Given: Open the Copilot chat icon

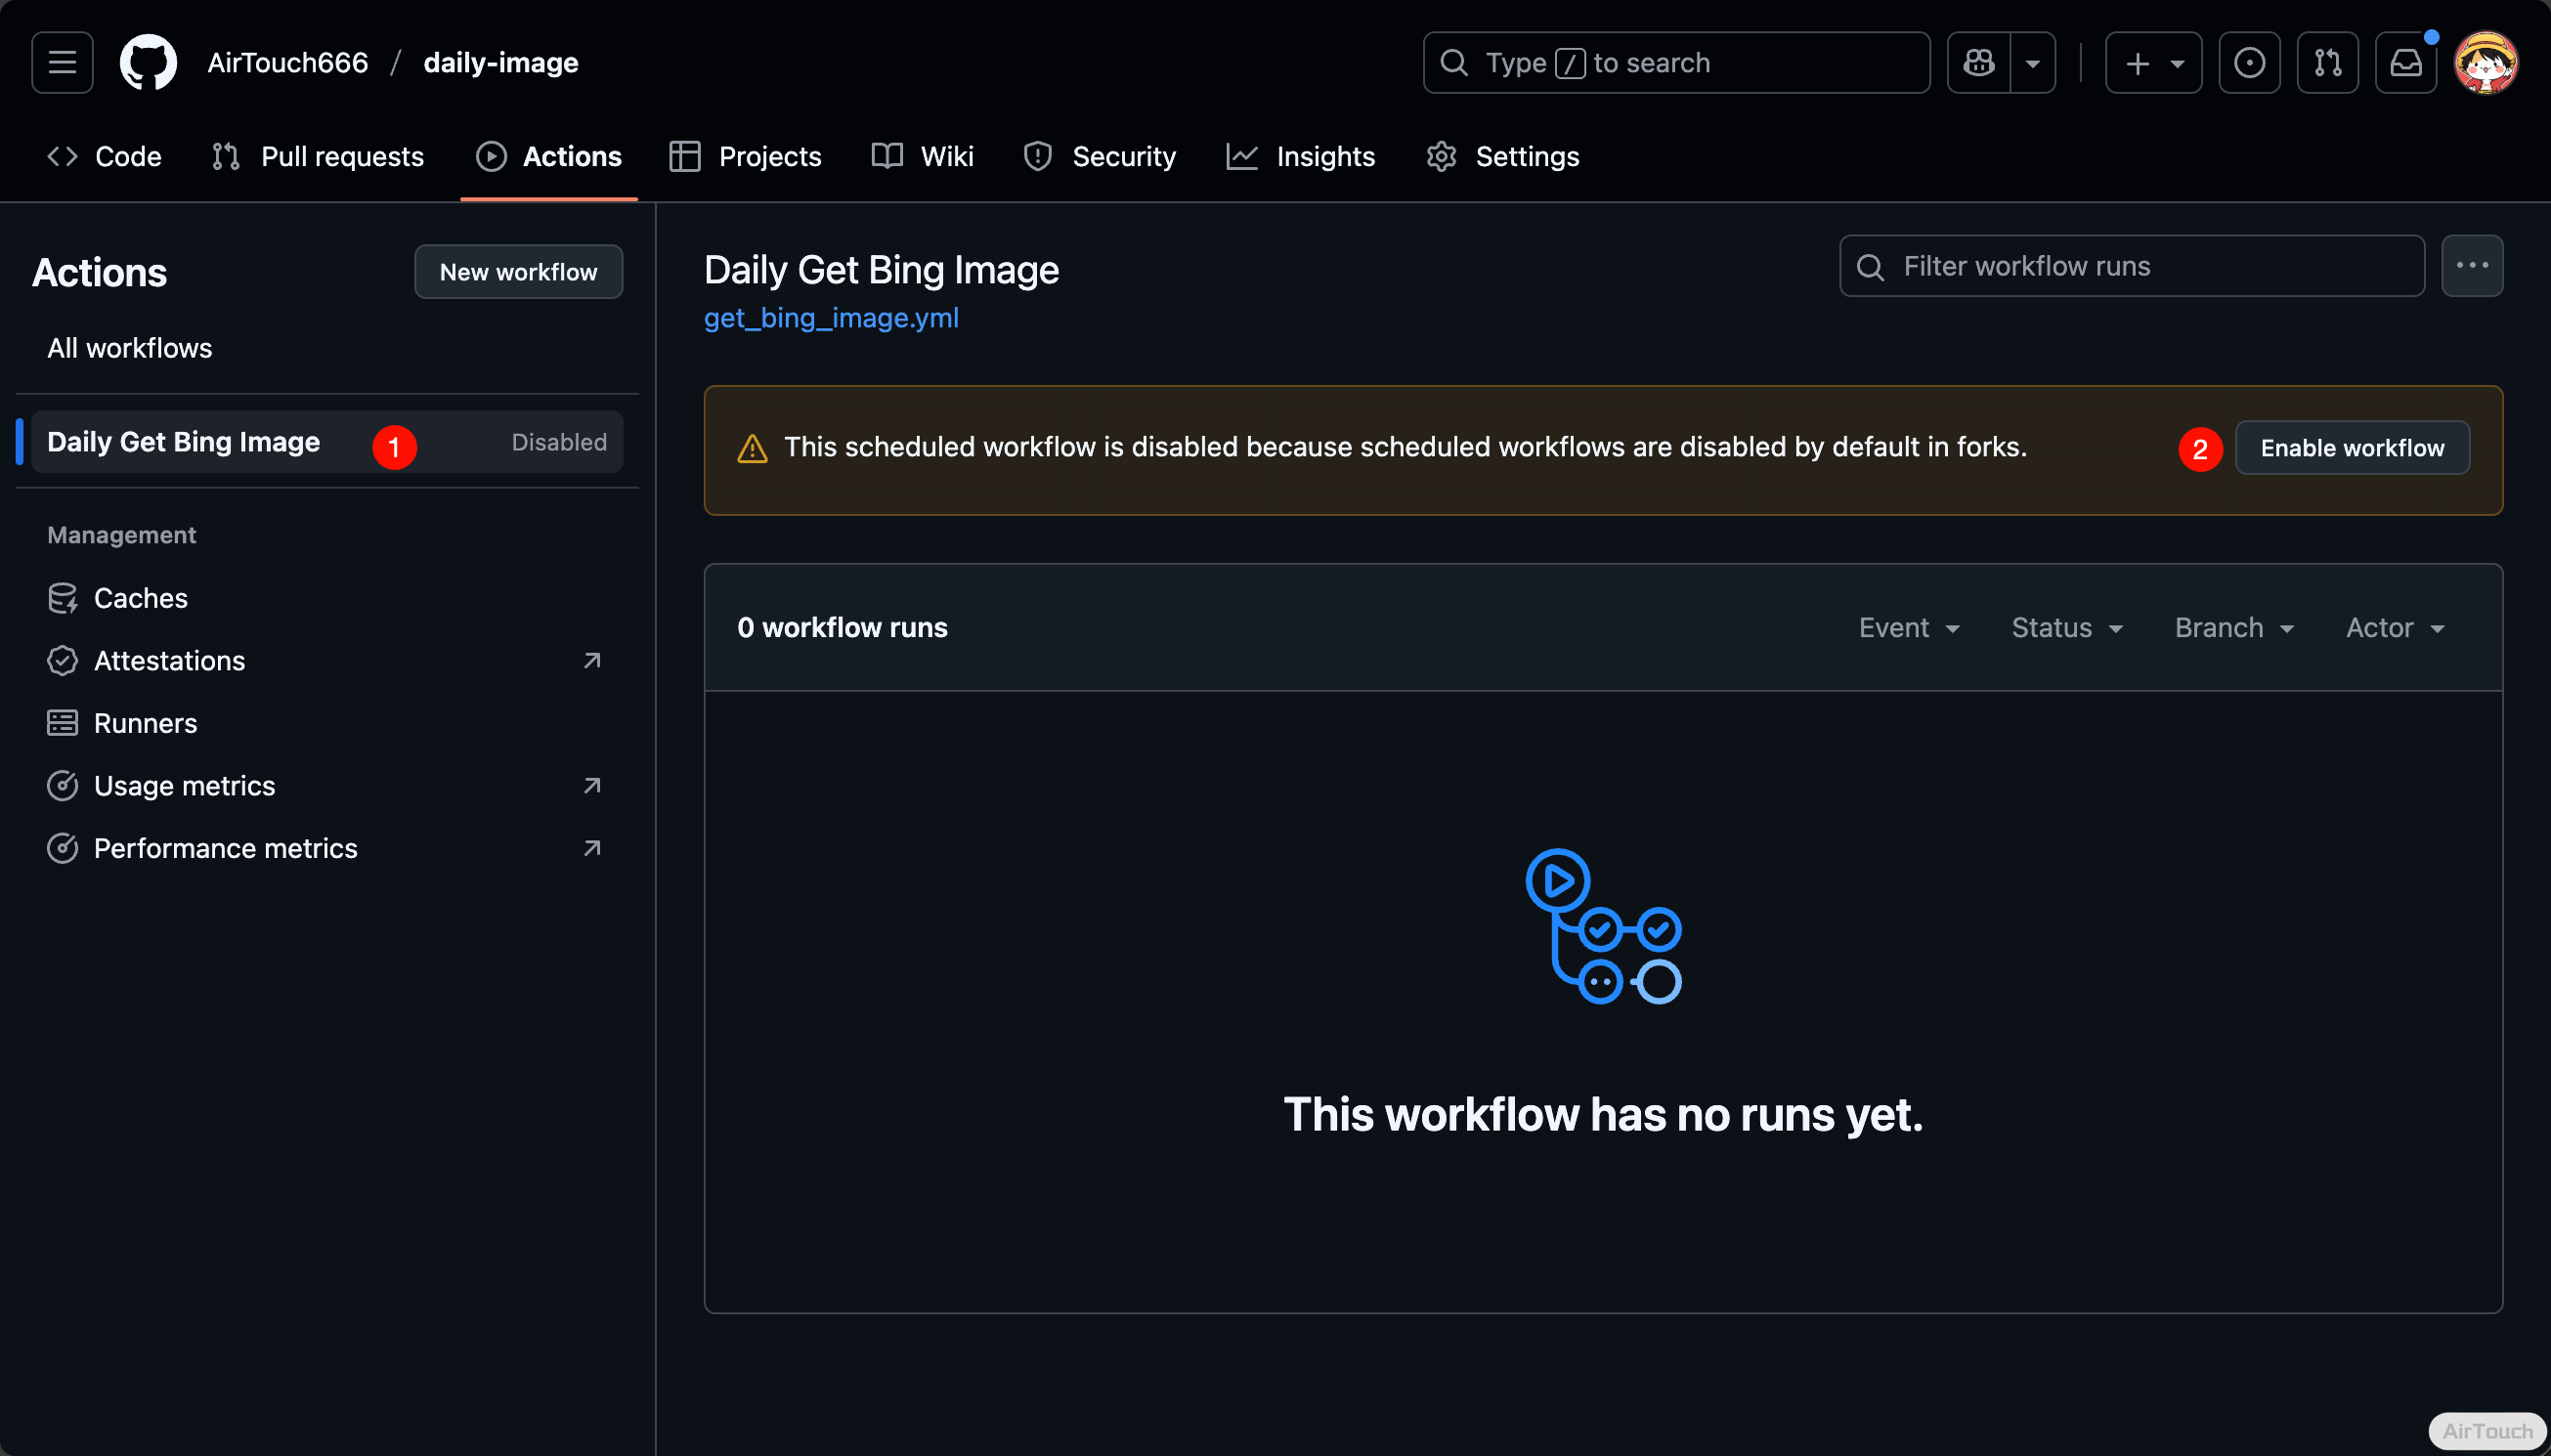Looking at the screenshot, I should click(x=1979, y=63).
